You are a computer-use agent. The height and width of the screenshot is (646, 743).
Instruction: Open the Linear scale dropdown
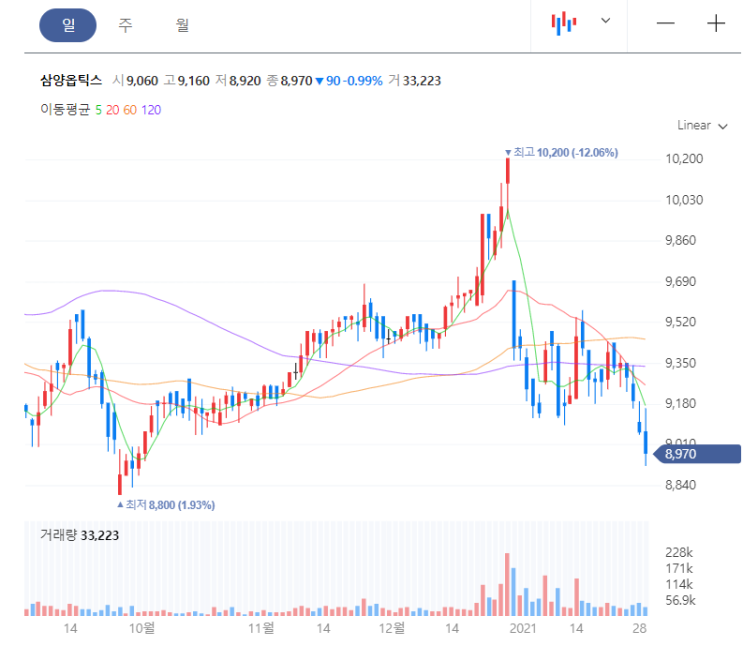(x=702, y=126)
